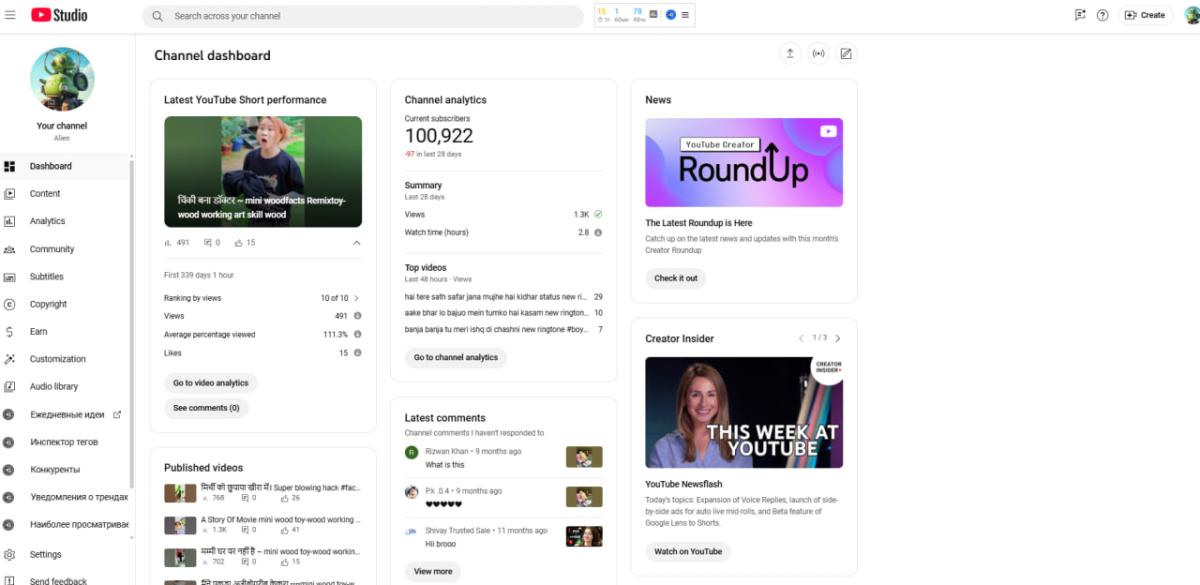1200x585 pixels.
Task: Open the channel avatar in the sidebar
Action: tap(62, 79)
